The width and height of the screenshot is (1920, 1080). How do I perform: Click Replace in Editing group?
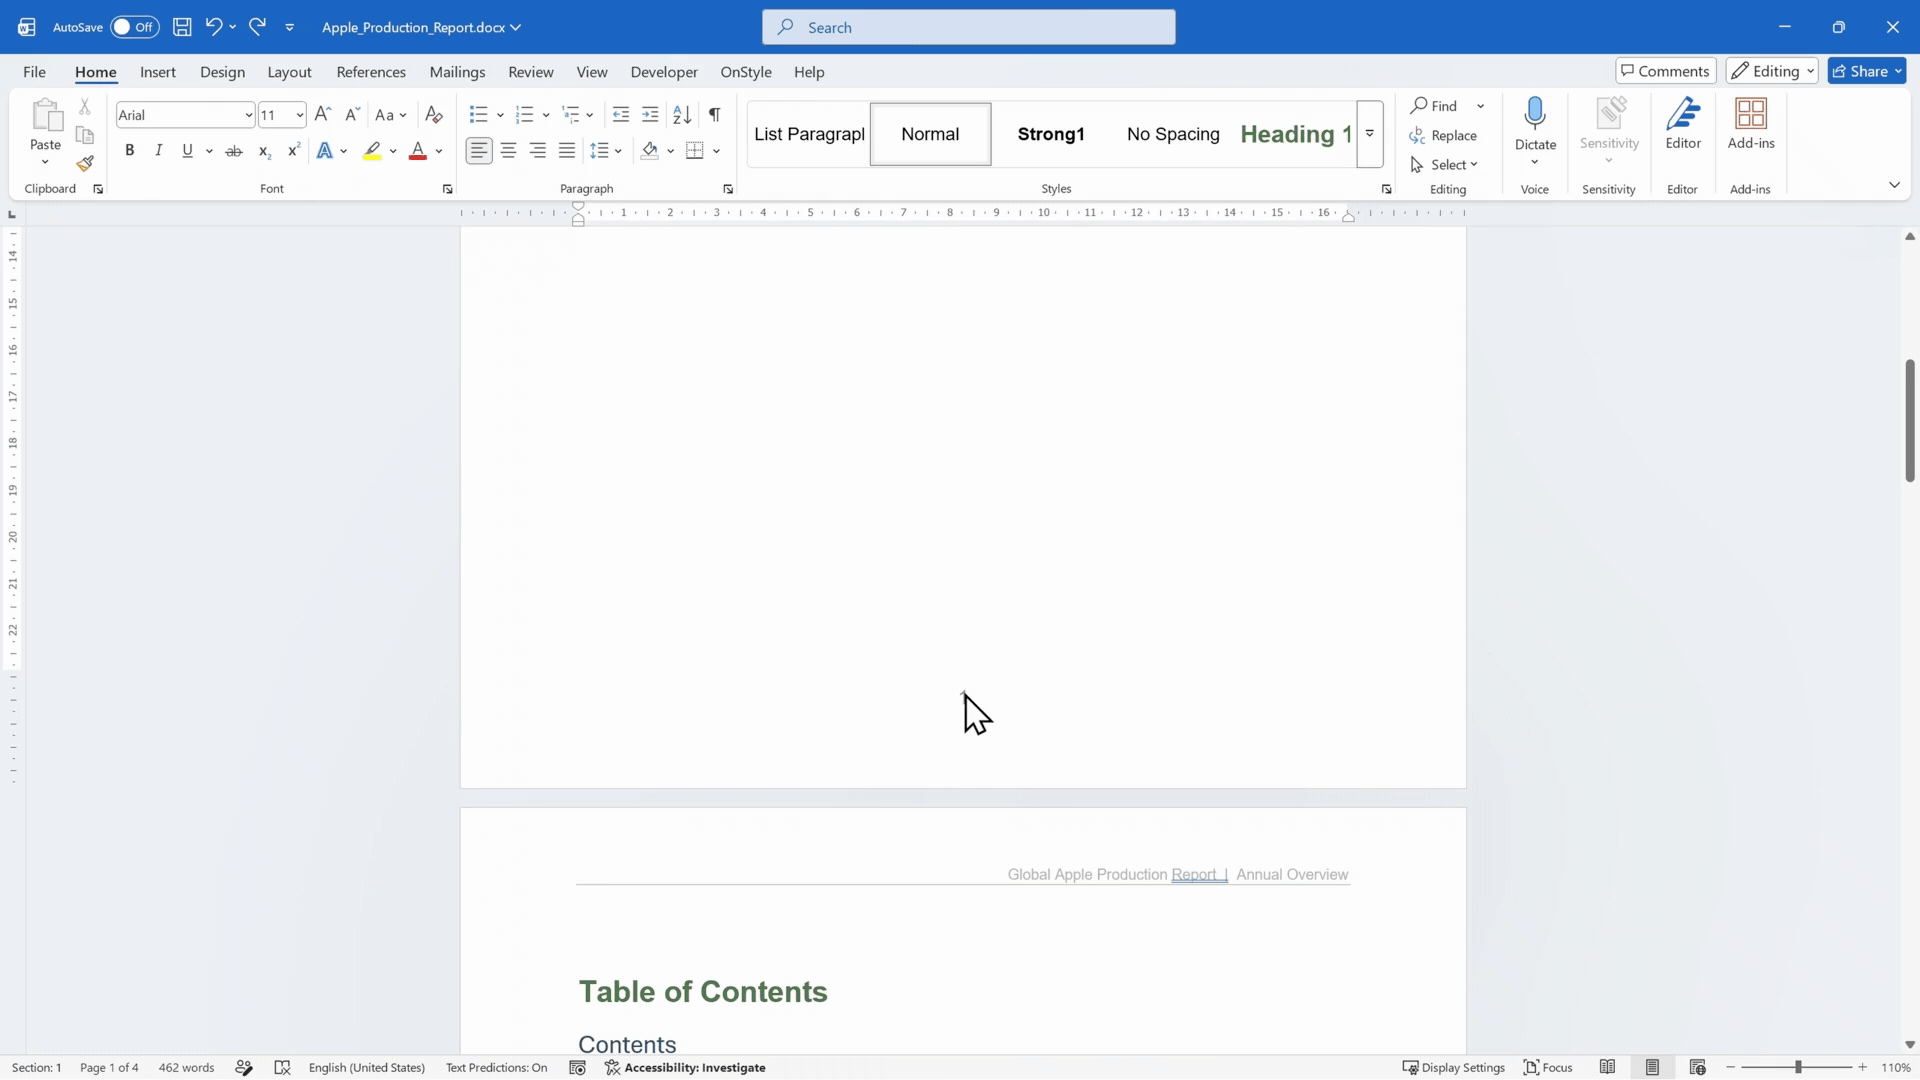[x=1443, y=135]
